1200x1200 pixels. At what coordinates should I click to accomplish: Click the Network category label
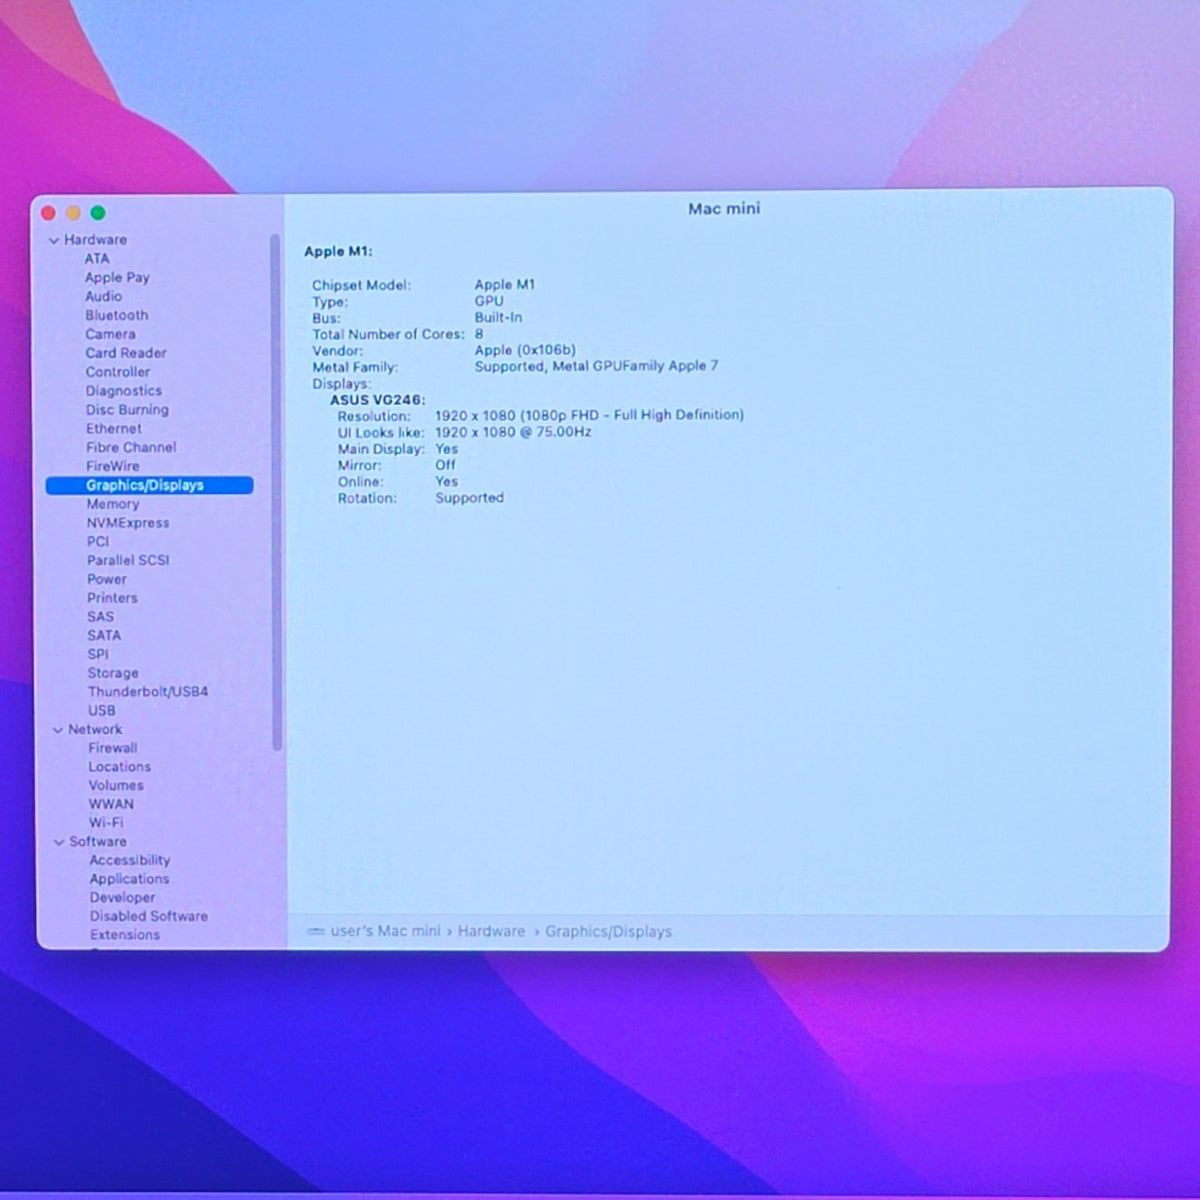point(95,730)
